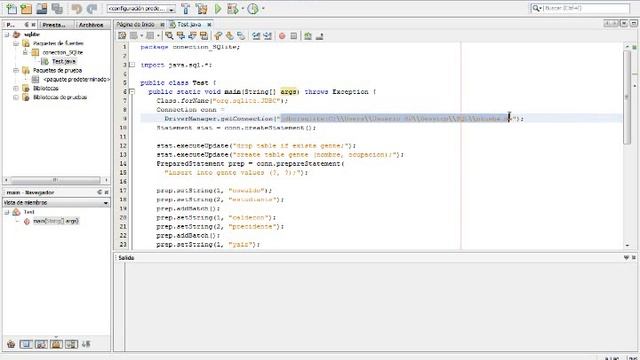
Task: Click the Debug Project icon
Action: pos(233,9)
